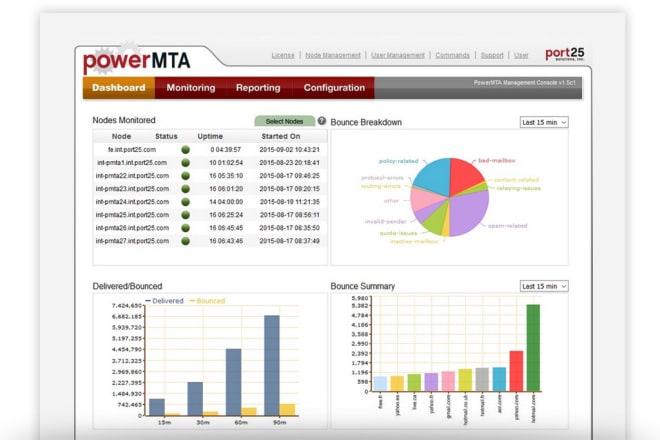Image resolution: width=660 pixels, height=440 pixels.
Task: Select node int-pmta22.int.port25.com
Action: [x=132, y=176]
